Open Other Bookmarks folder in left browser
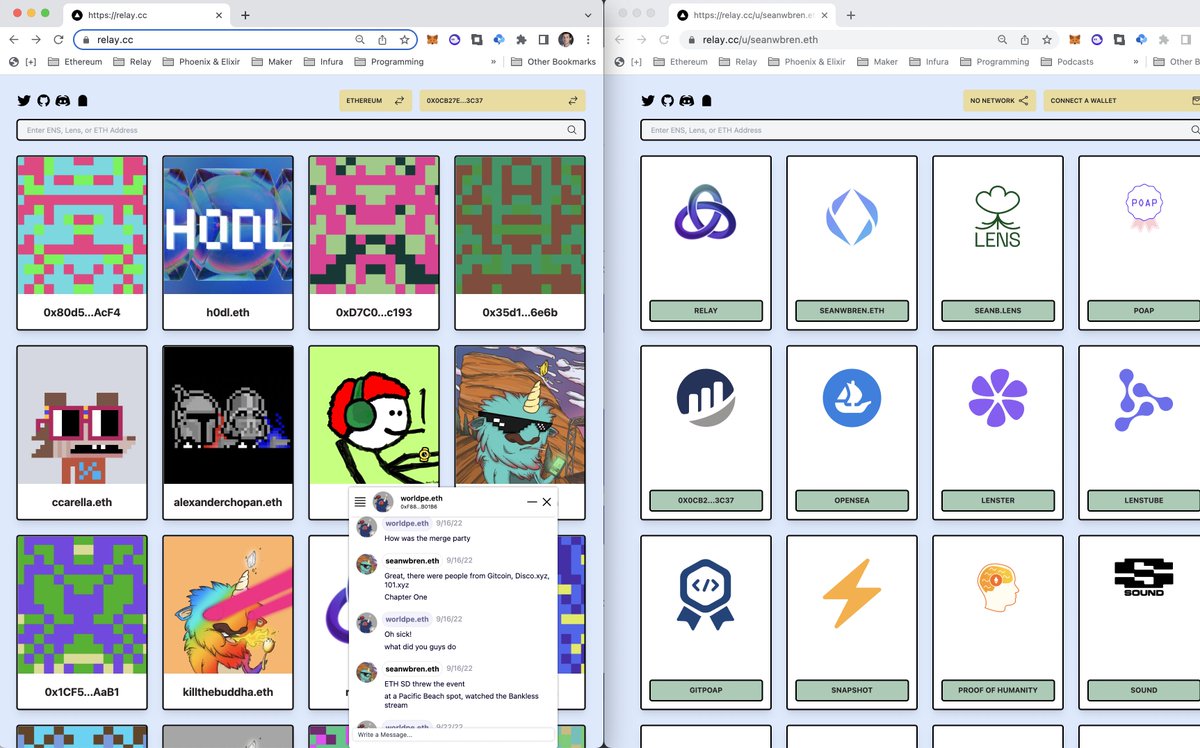This screenshot has width=1200, height=748. coord(553,62)
